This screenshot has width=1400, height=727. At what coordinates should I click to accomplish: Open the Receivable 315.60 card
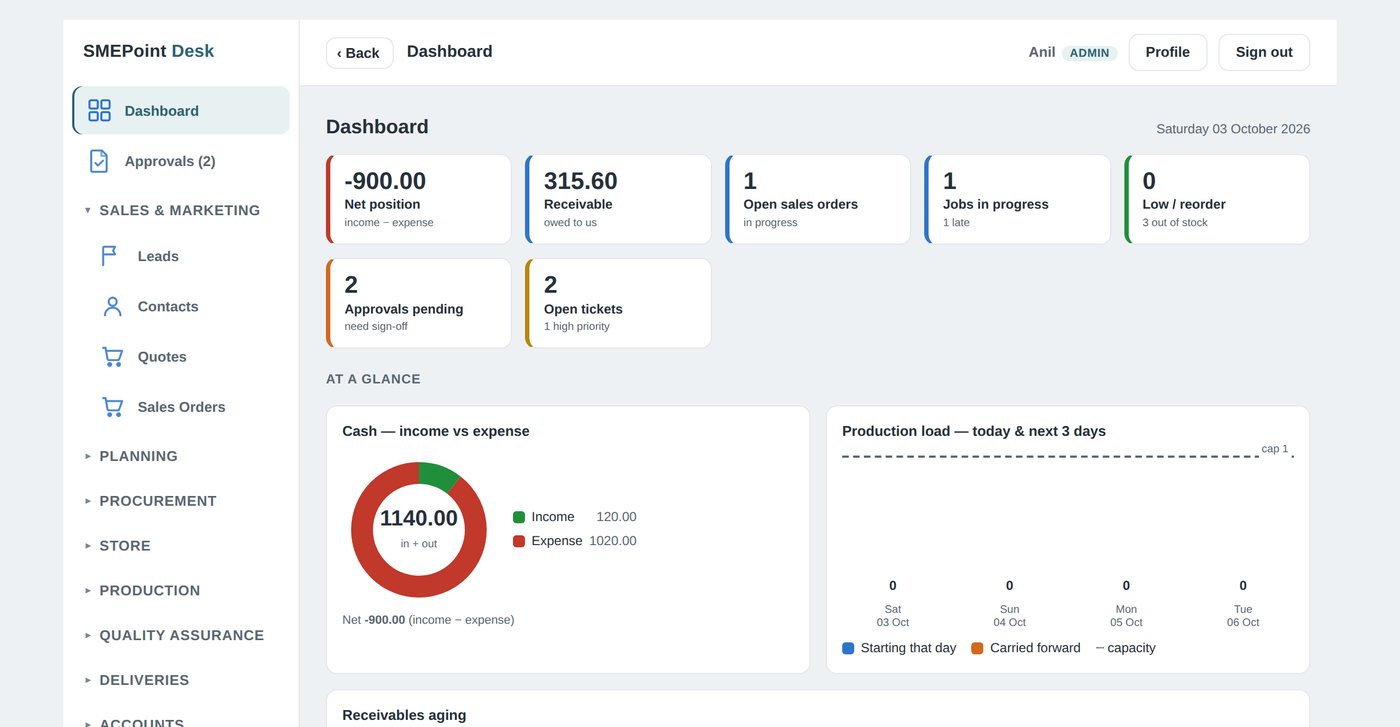pos(618,199)
